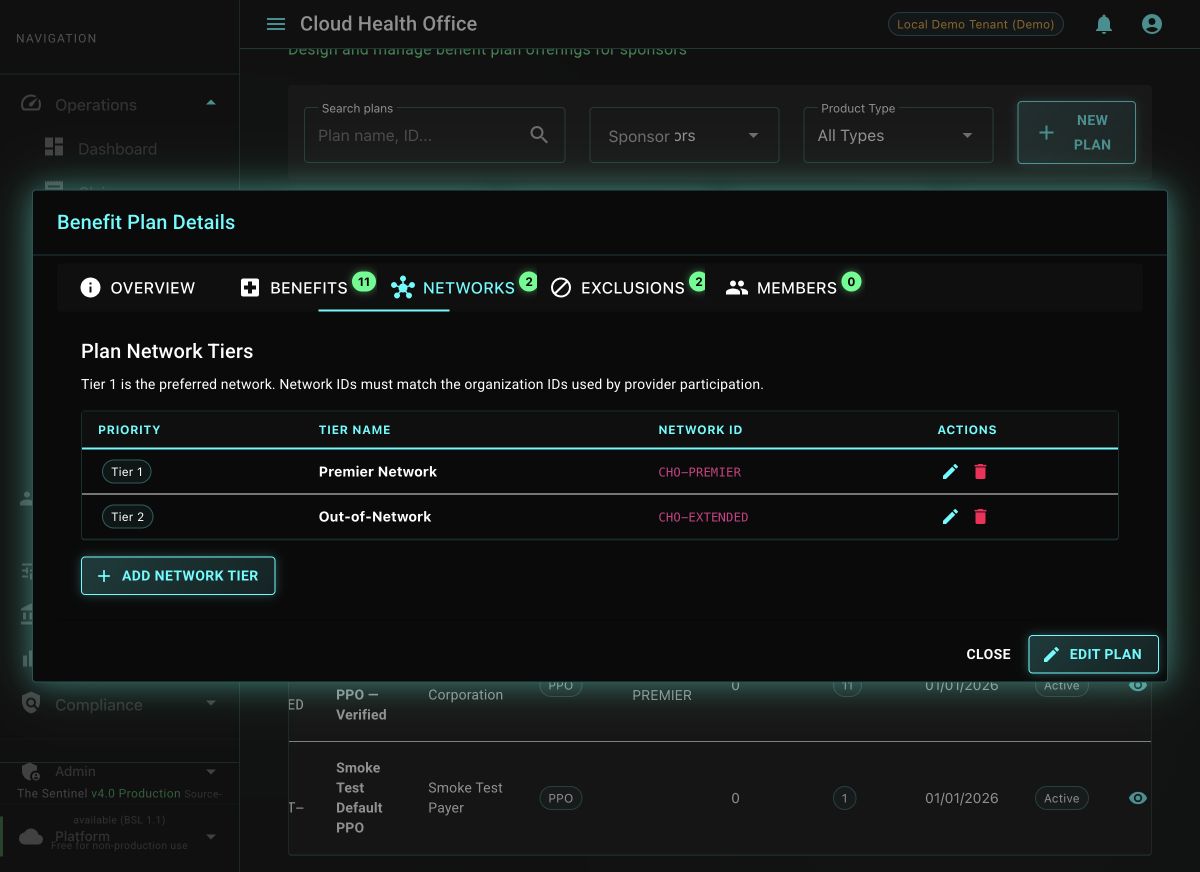Image resolution: width=1200 pixels, height=872 pixels.
Task: Click the Overview info icon
Action: [90, 288]
